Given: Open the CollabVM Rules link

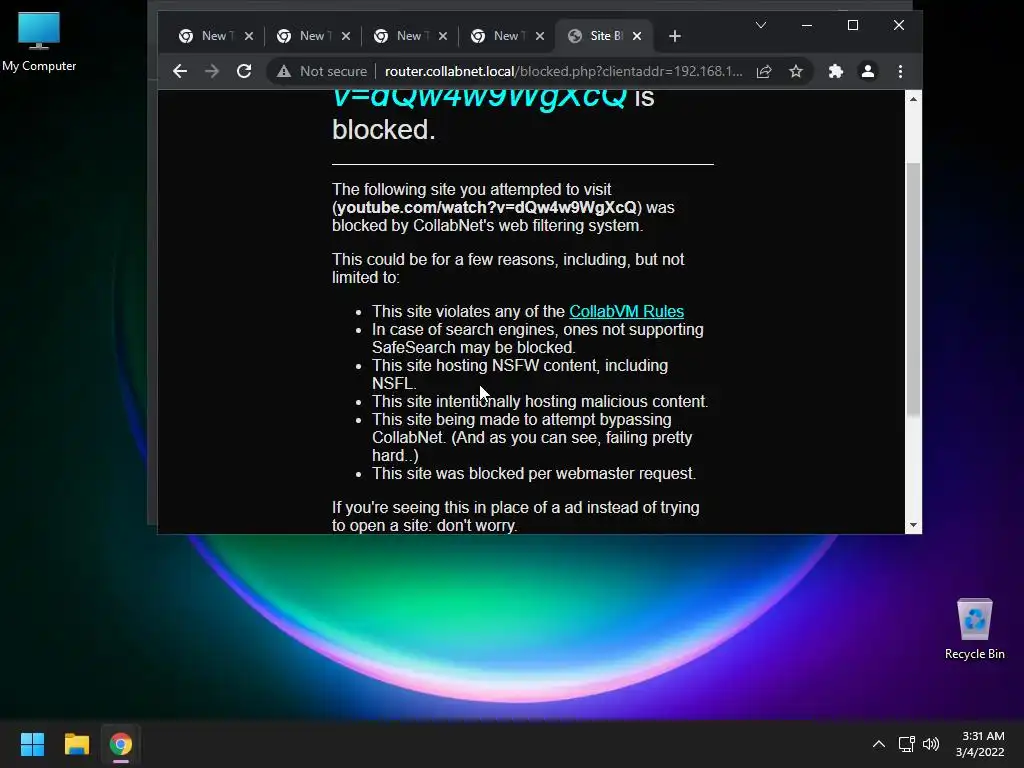Looking at the screenshot, I should pyautogui.click(x=626, y=312).
